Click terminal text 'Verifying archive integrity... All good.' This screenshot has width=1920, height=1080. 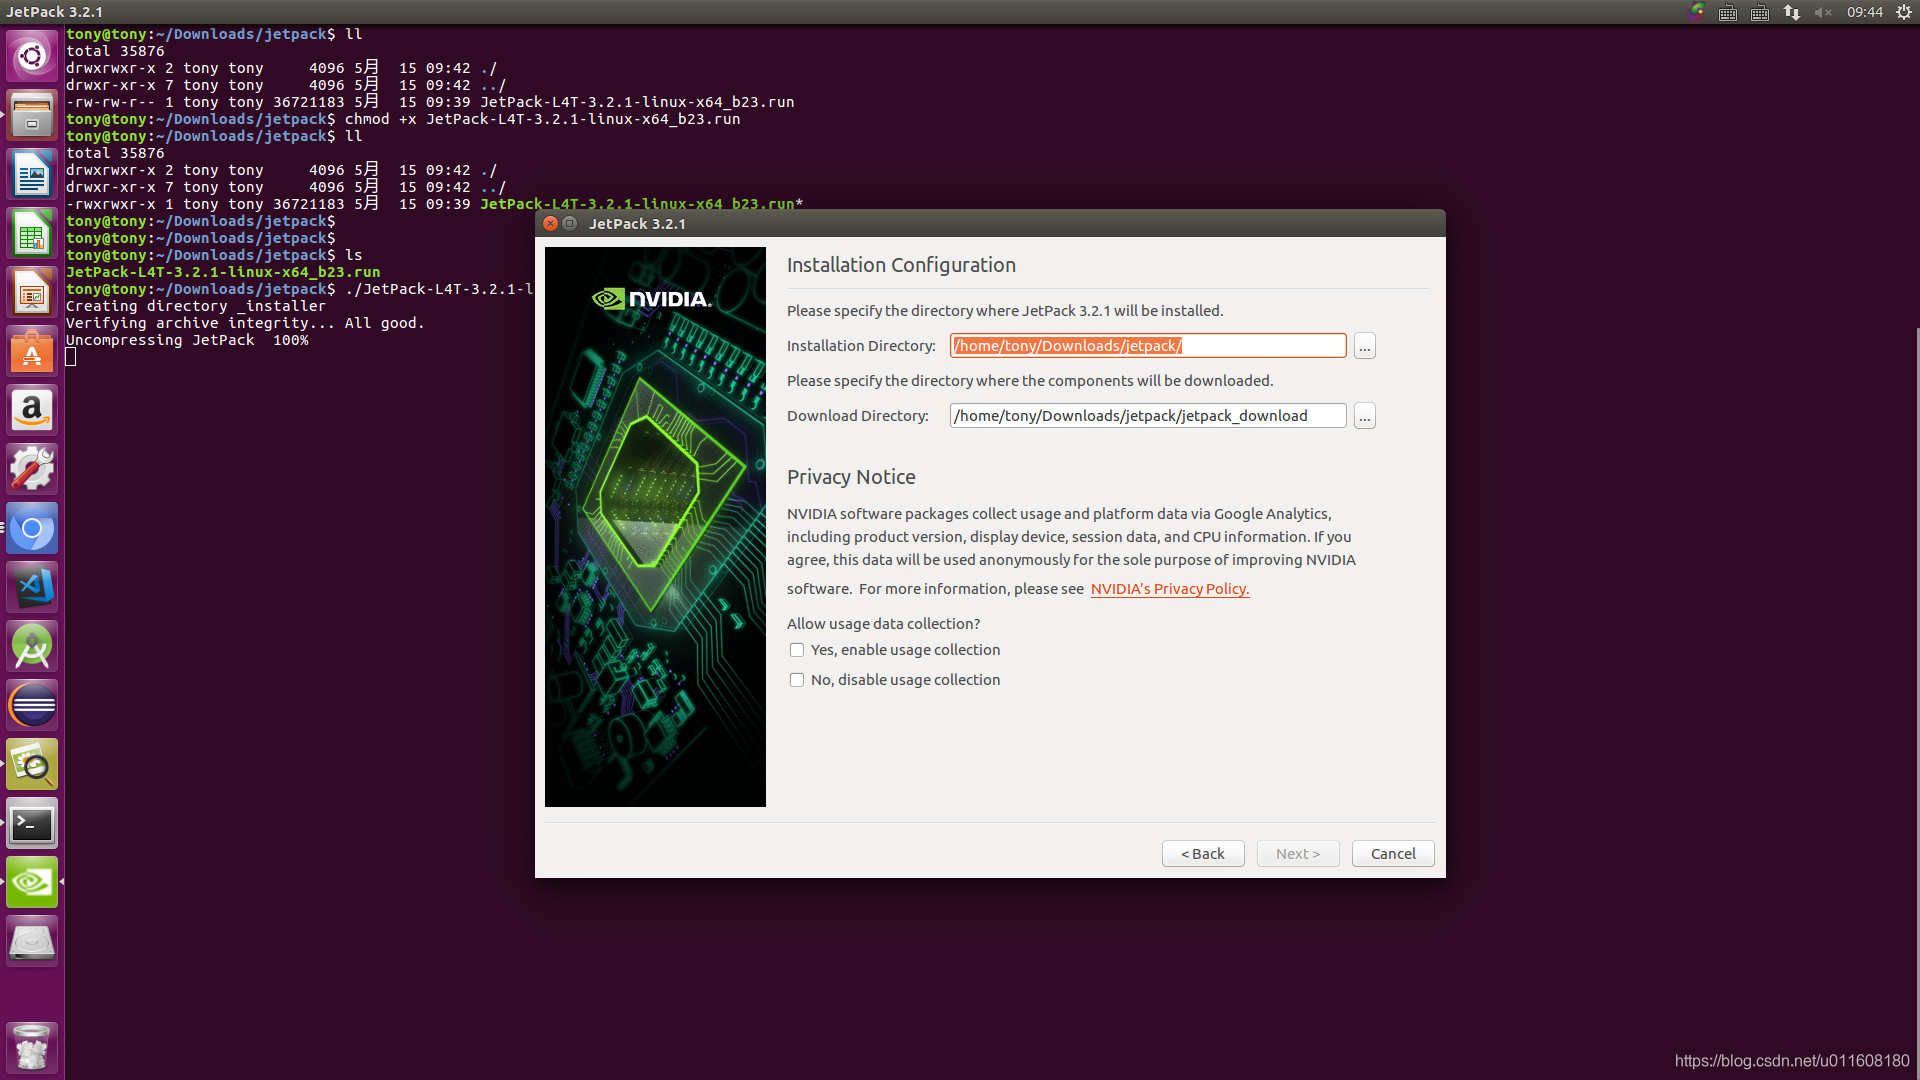(245, 324)
